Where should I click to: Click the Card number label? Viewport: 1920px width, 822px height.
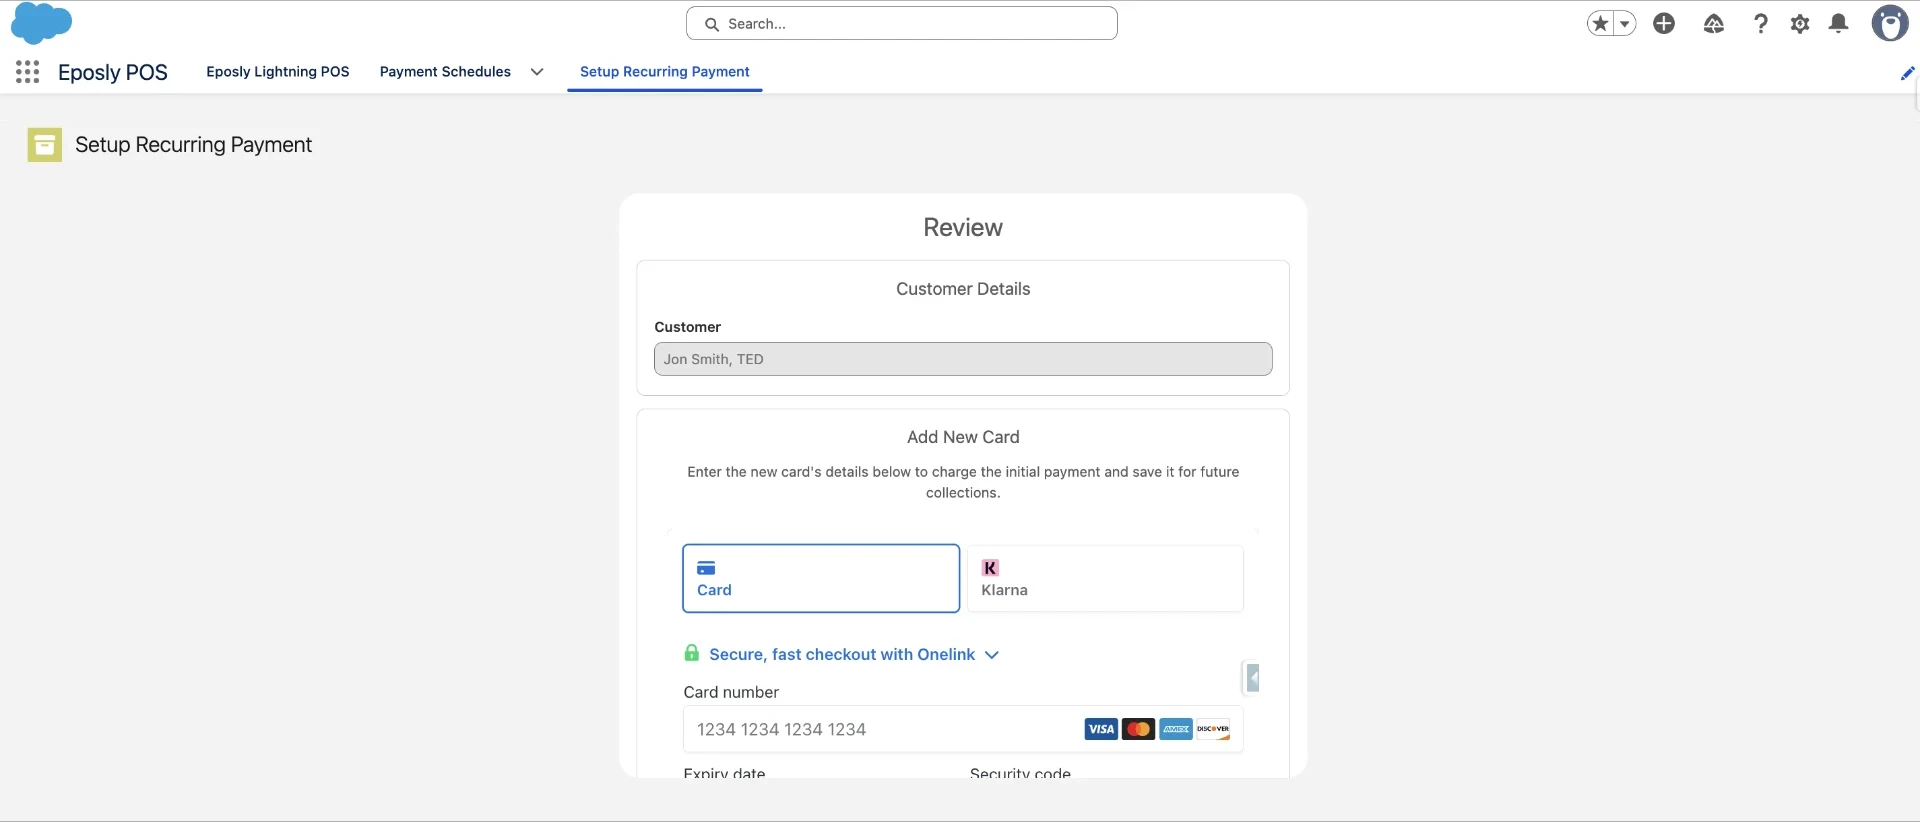(x=731, y=692)
